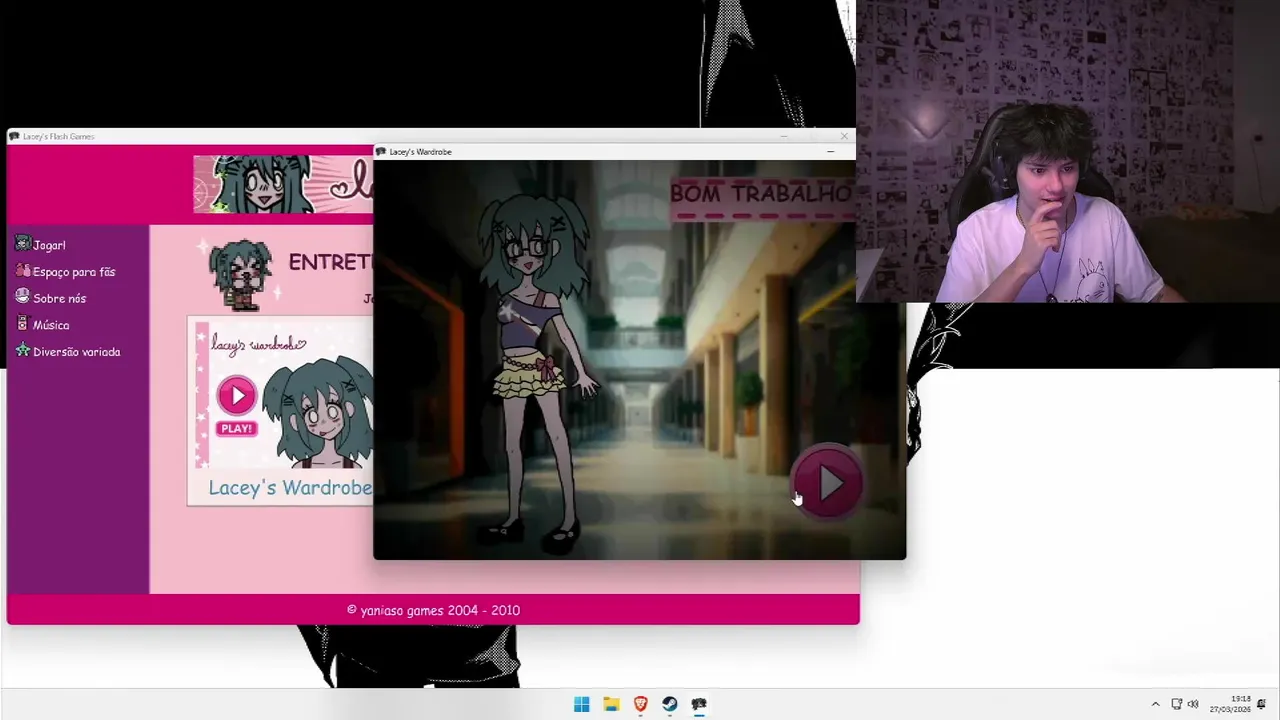Click the Lacey's Wardrobe game thumbnail image
Screen dimensions: 1280x720
point(284,395)
